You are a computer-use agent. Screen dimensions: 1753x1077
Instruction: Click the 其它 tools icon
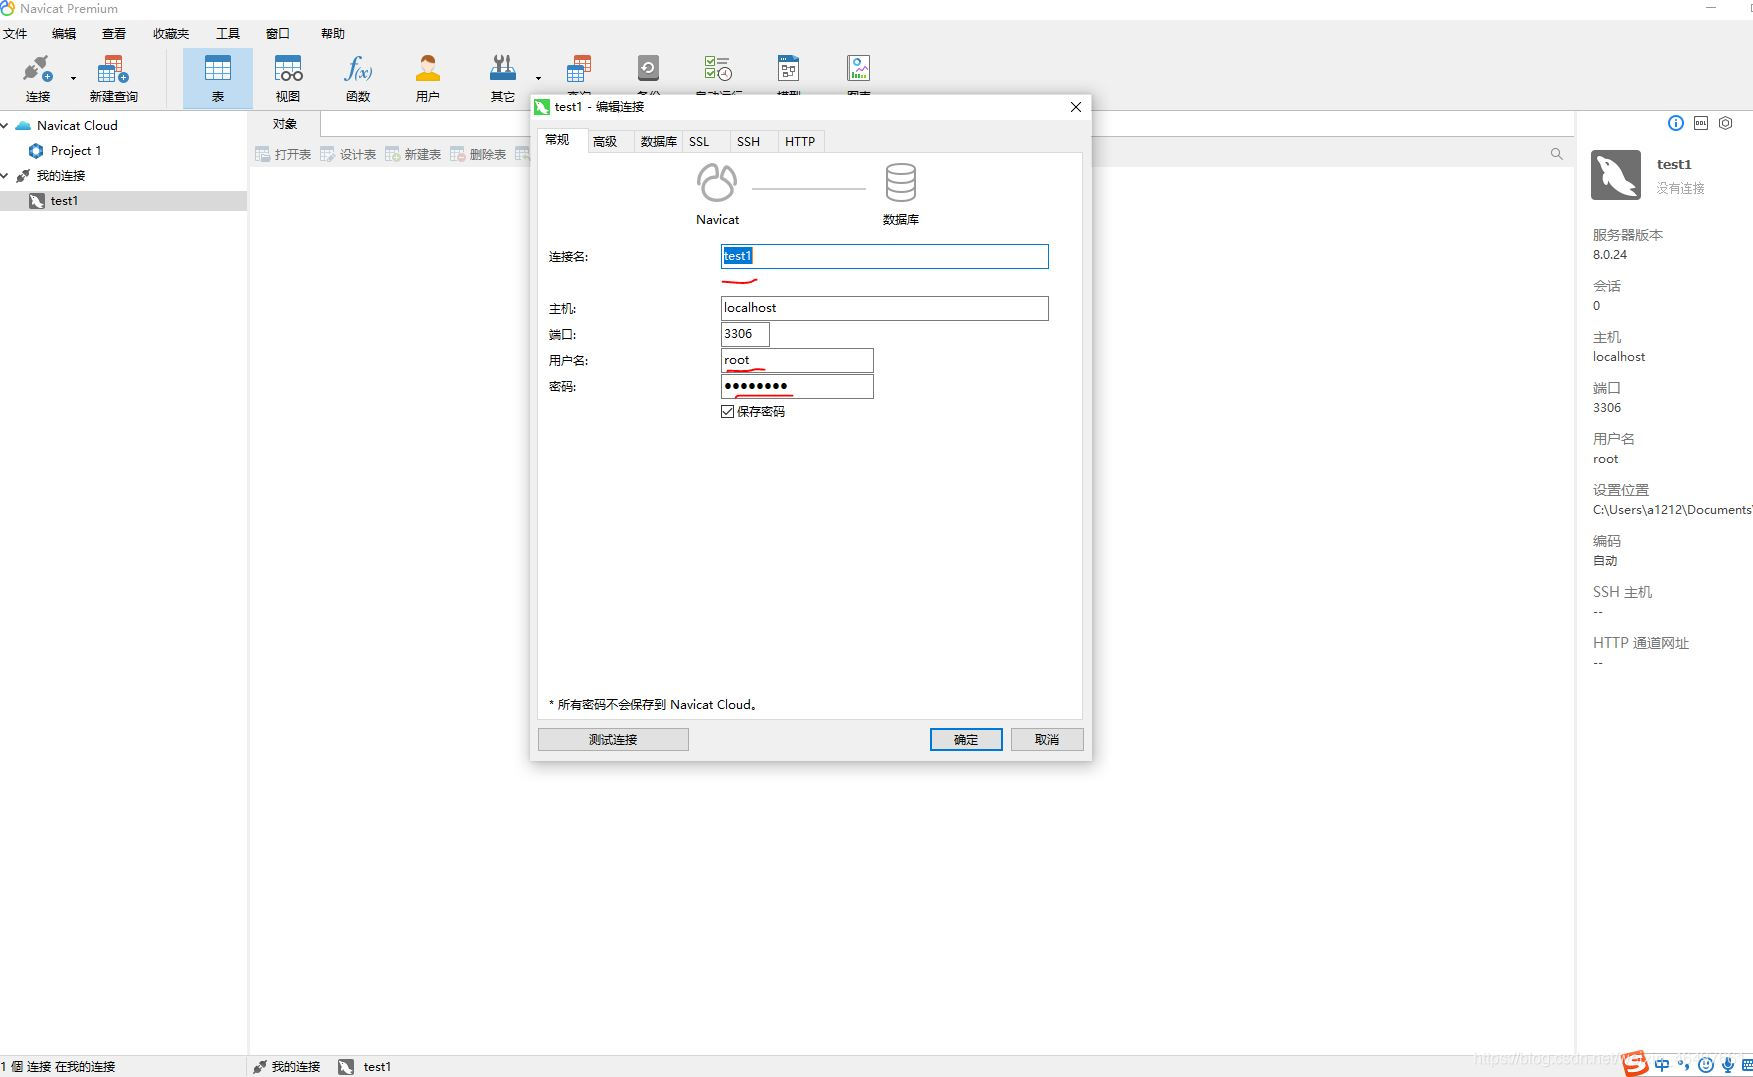tap(503, 70)
